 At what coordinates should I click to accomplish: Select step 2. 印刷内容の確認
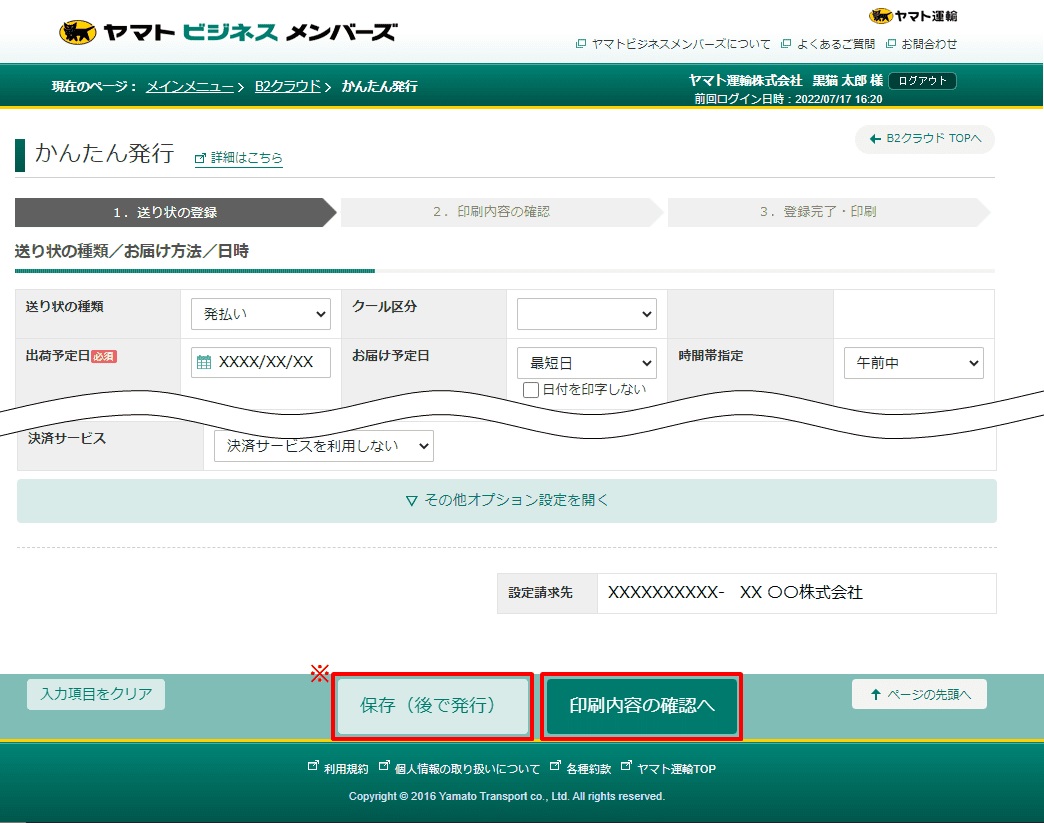[501, 212]
